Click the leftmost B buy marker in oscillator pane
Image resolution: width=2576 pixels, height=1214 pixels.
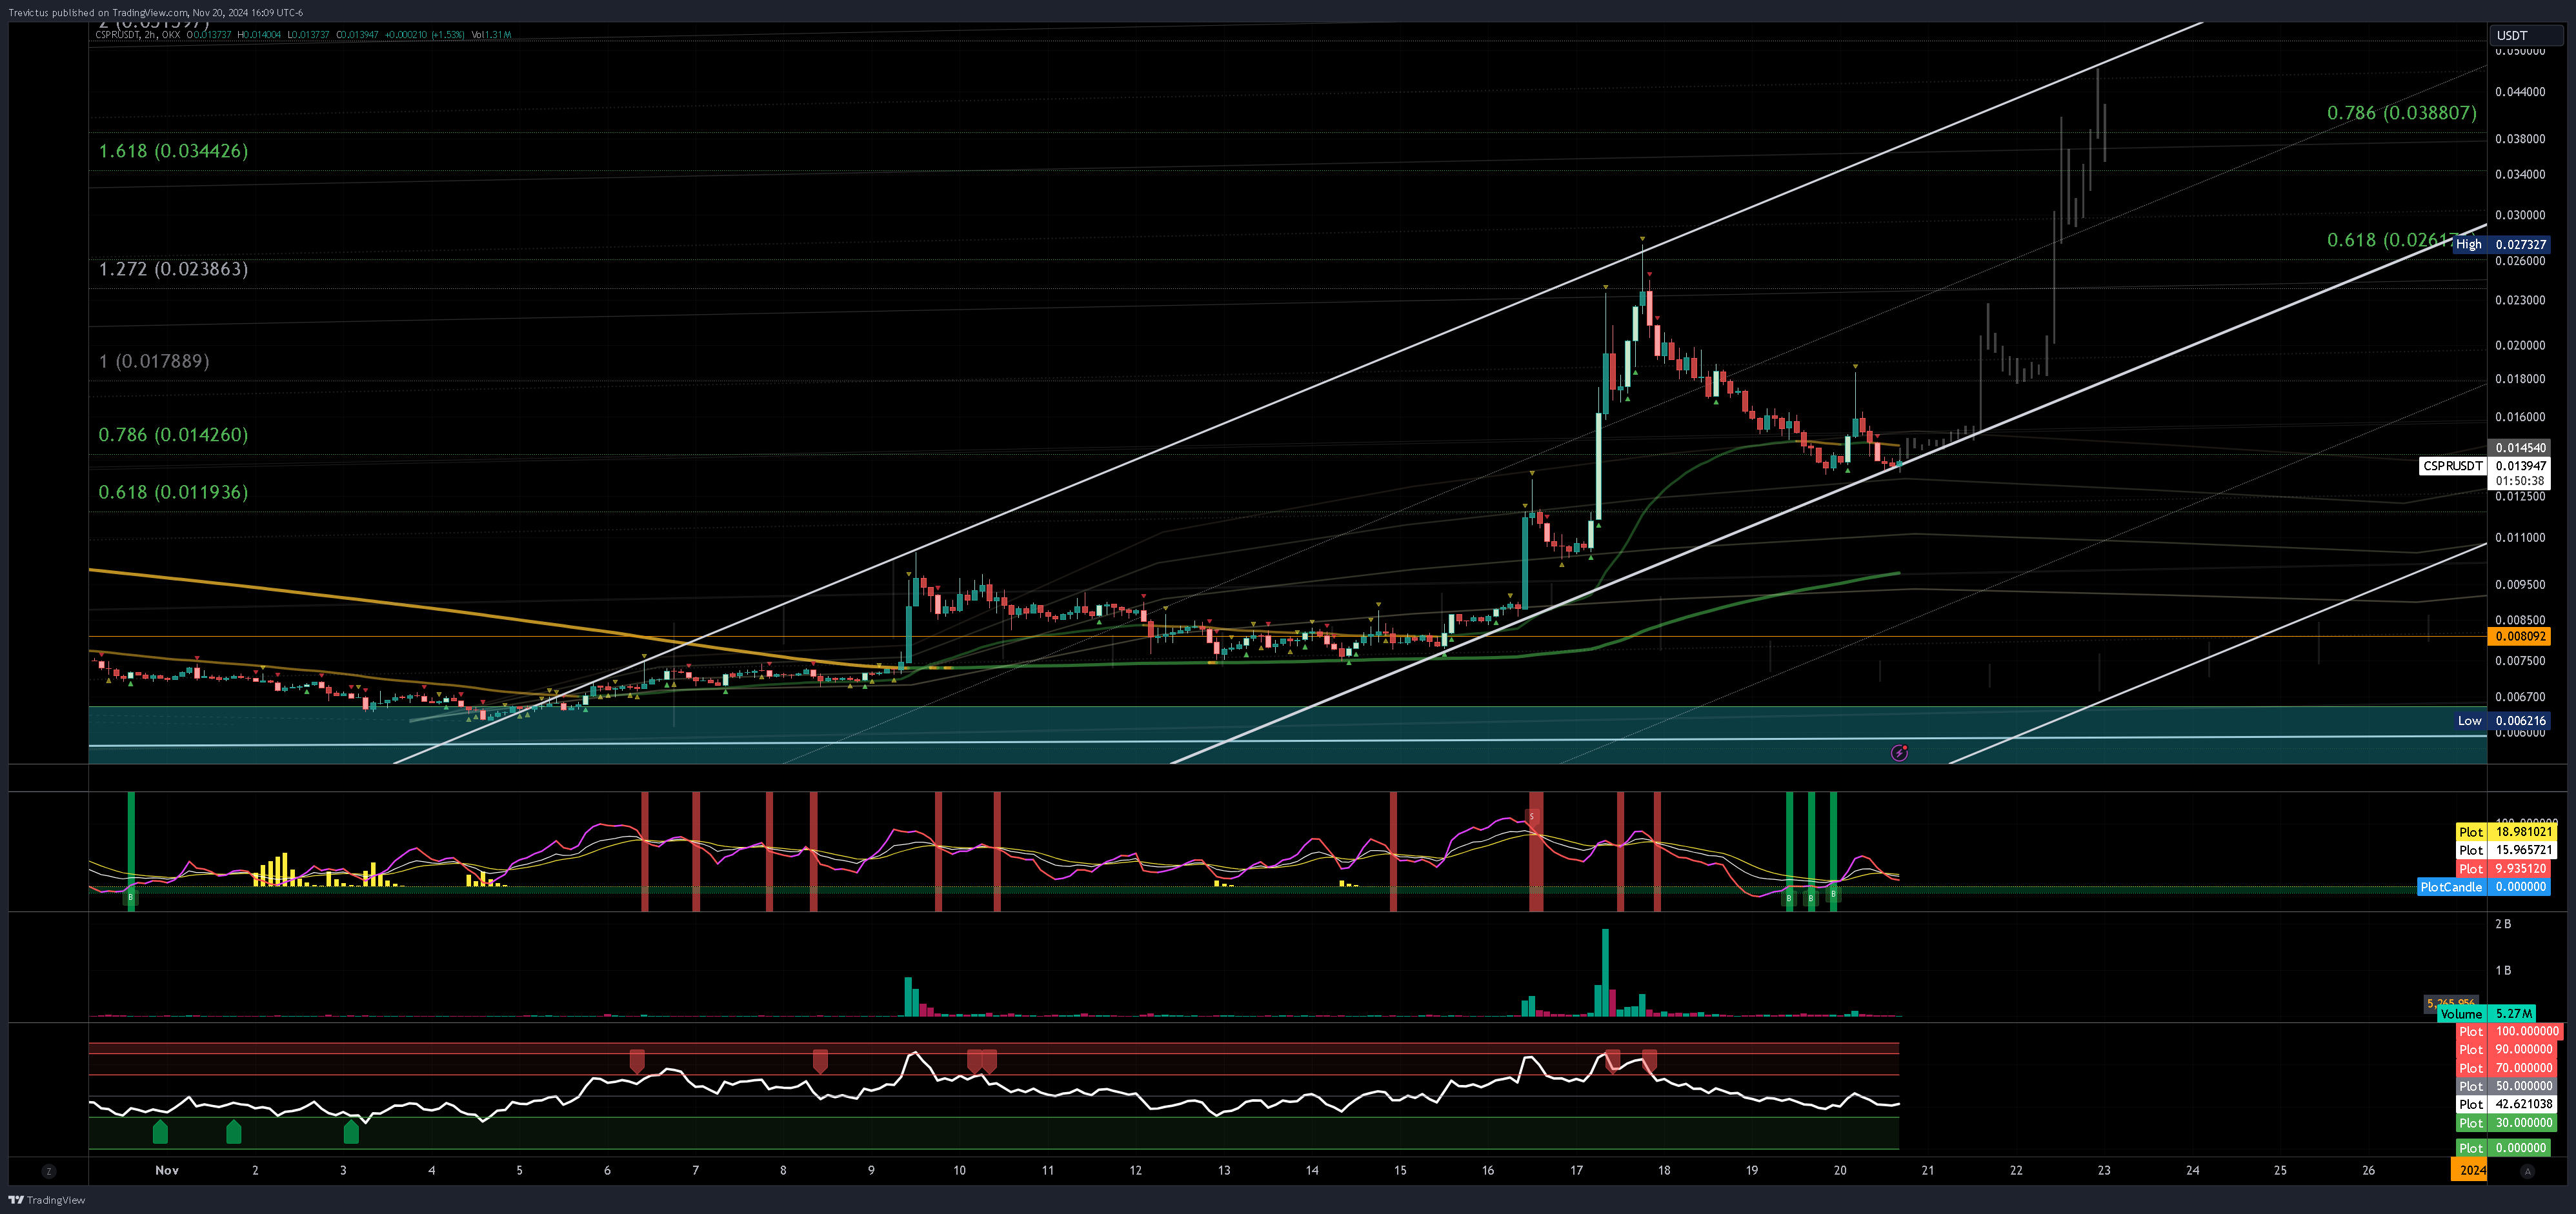[x=130, y=898]
